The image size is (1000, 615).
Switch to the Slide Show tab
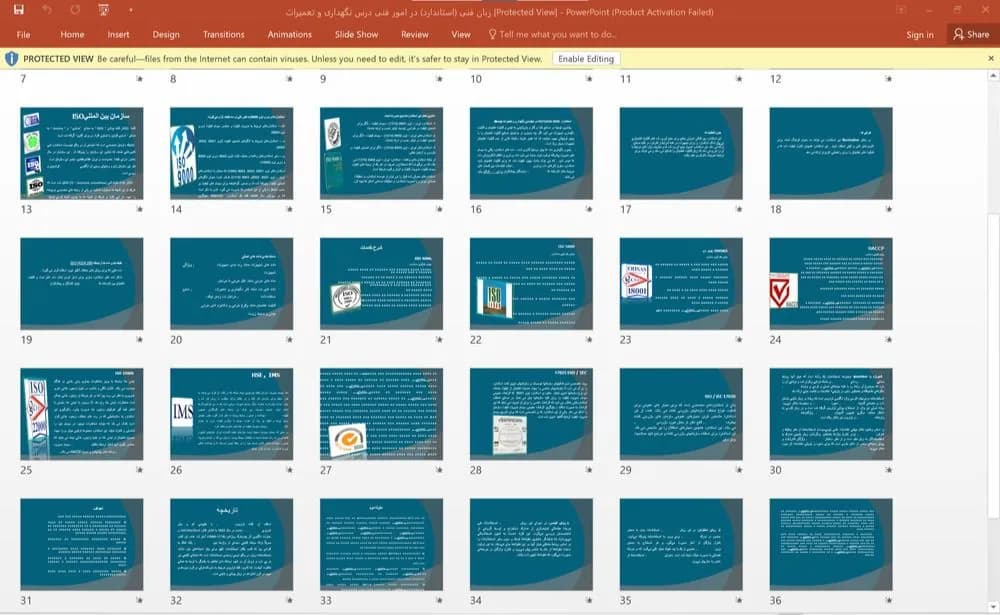coord(357,34)
